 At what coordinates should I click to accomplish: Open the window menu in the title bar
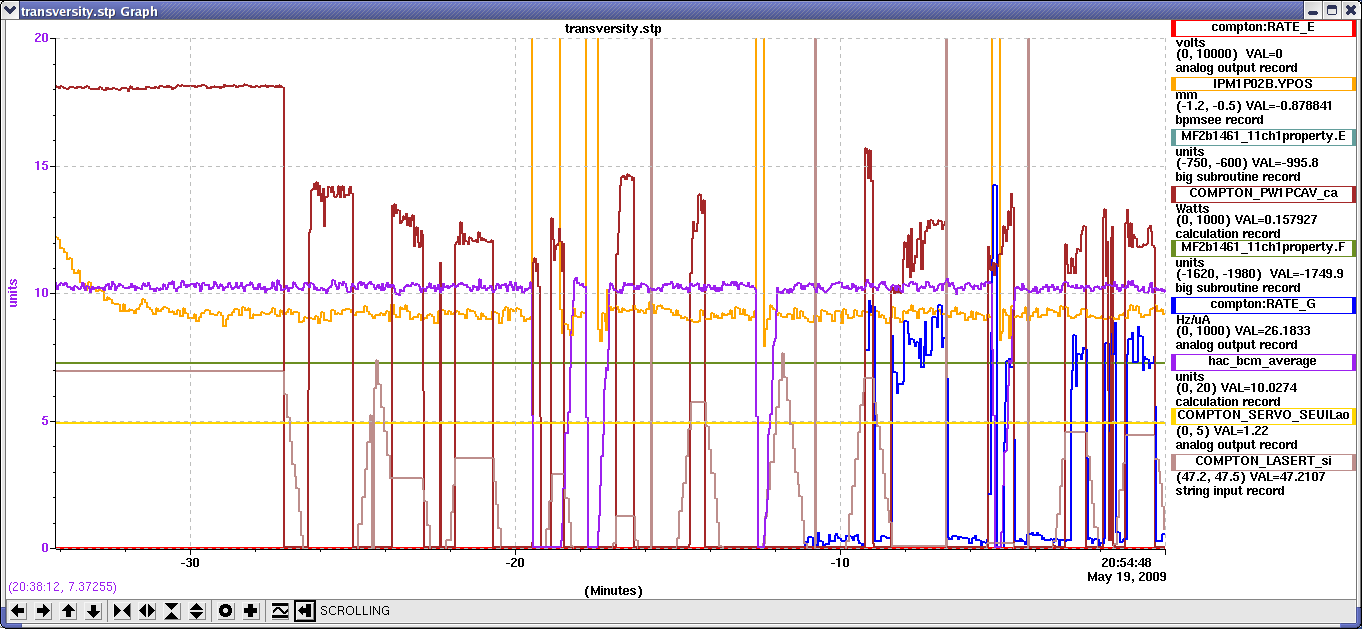(10, 9)
